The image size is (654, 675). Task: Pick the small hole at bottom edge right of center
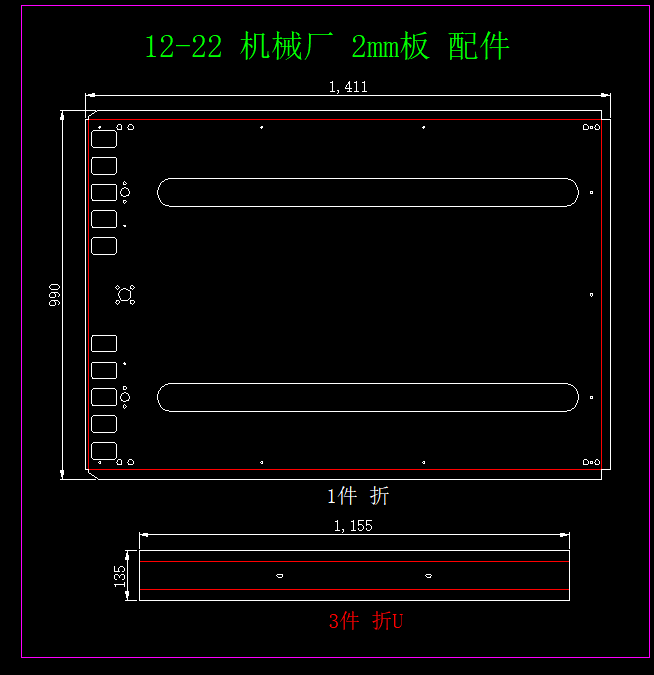[424, 463]
